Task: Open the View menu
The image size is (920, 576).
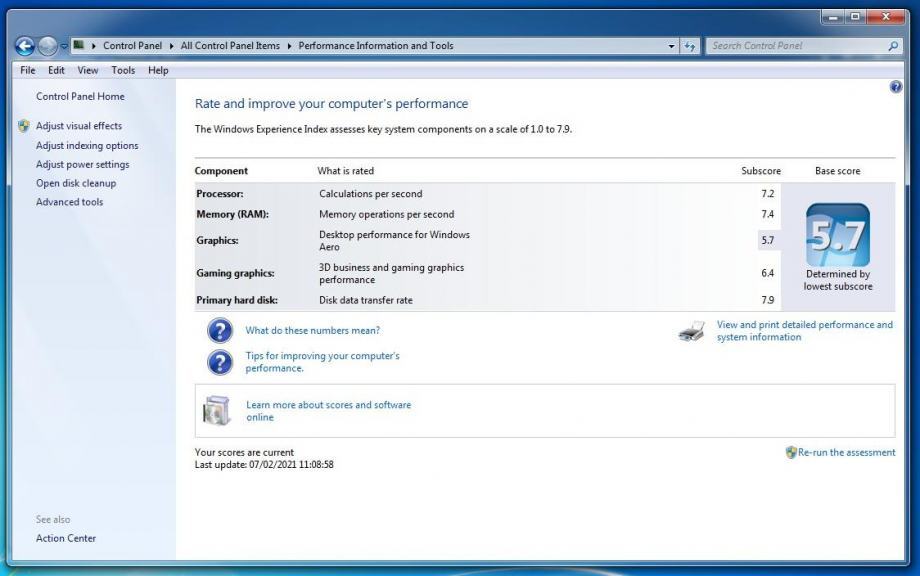Action: click(x=88, y=70)
